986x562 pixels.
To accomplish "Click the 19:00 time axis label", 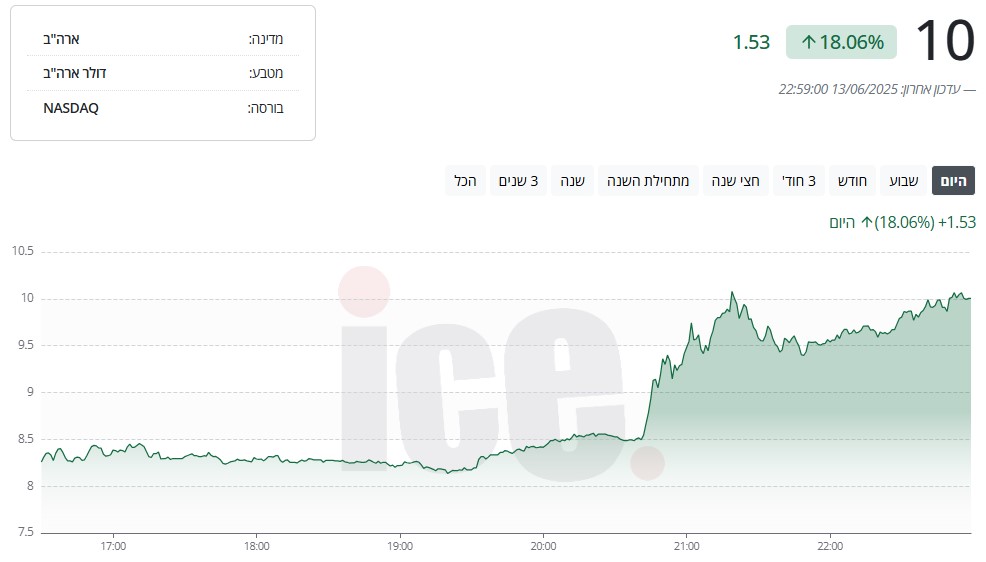I will coord(400,546).
